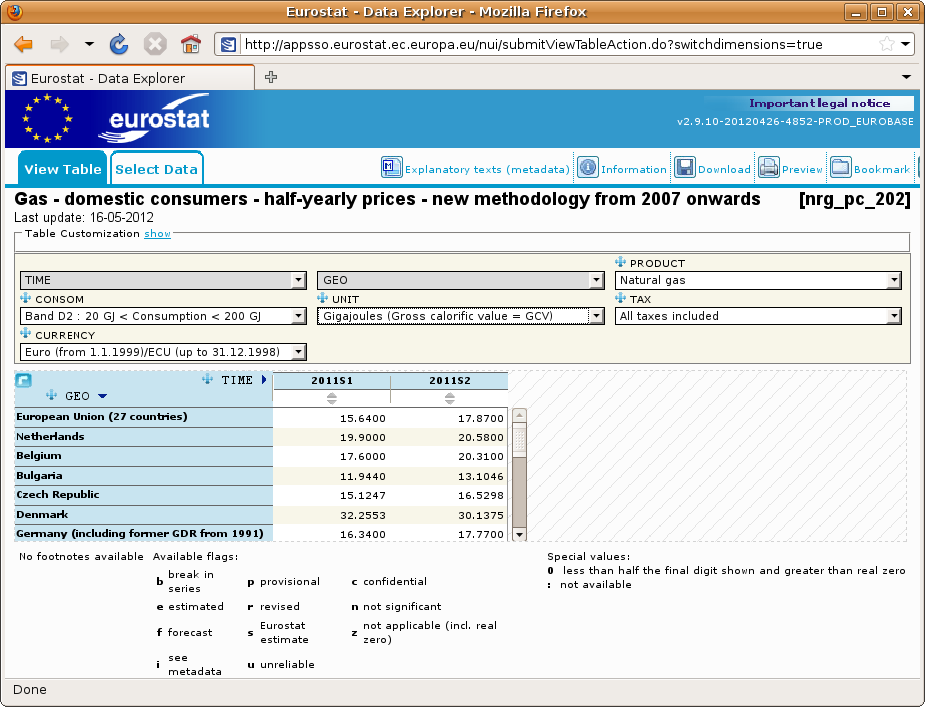This screenshot has width=925, height=707.
Task: Open the TAX All taxes included dropdown
Action: click(x=758, y=316)
